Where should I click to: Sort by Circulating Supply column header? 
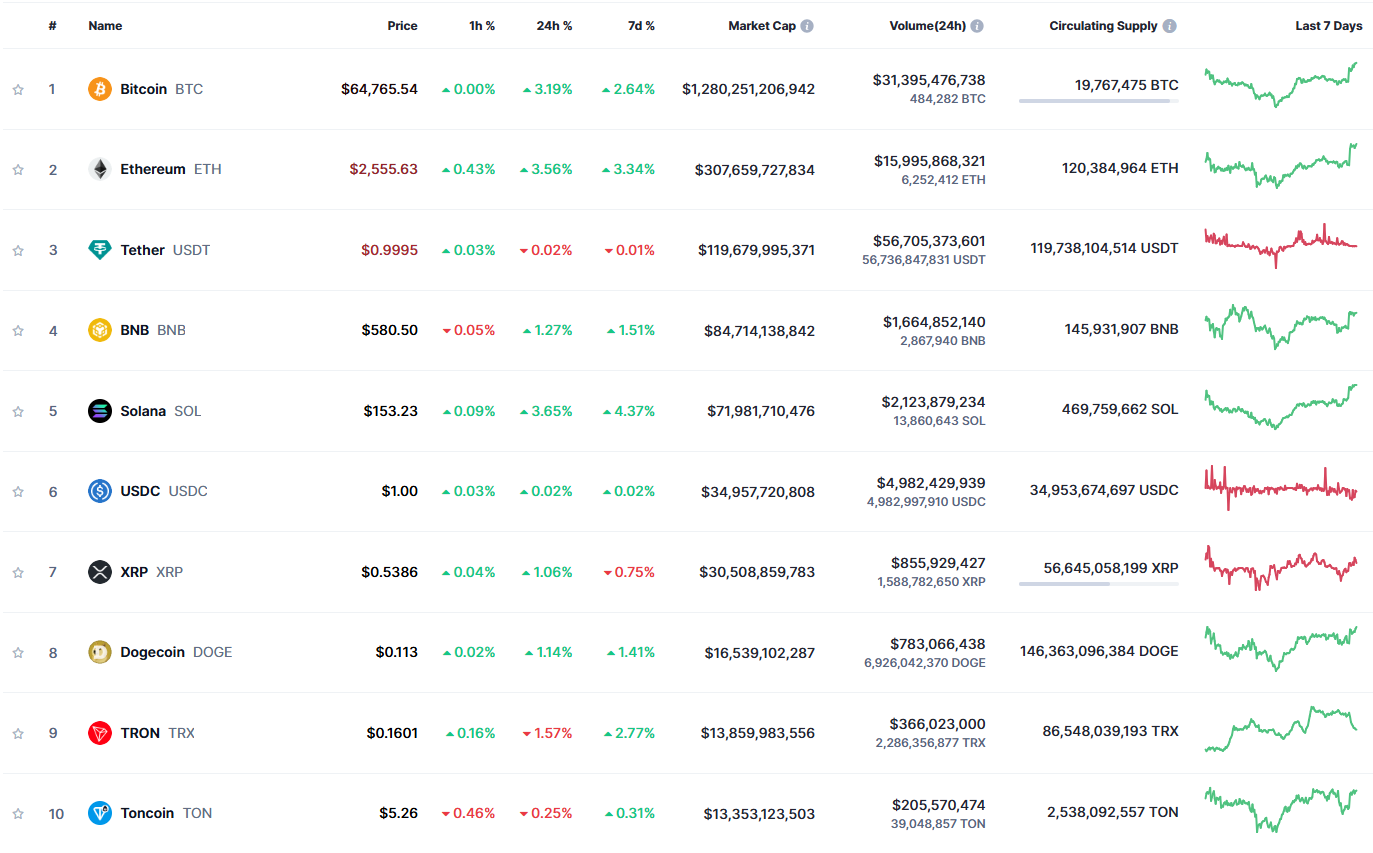1103,26
